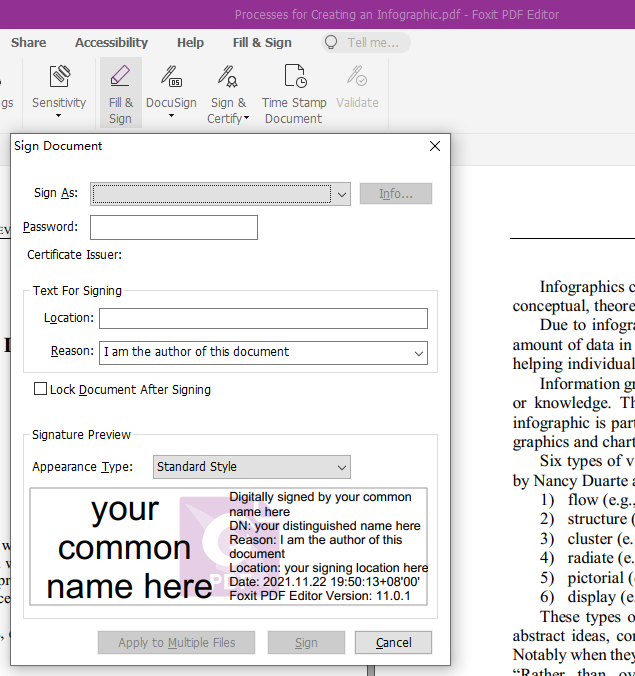The height and width of the screenshot is (676, 635).
Task: Enable Lock Document After Signing
Action: pos(41,389)
